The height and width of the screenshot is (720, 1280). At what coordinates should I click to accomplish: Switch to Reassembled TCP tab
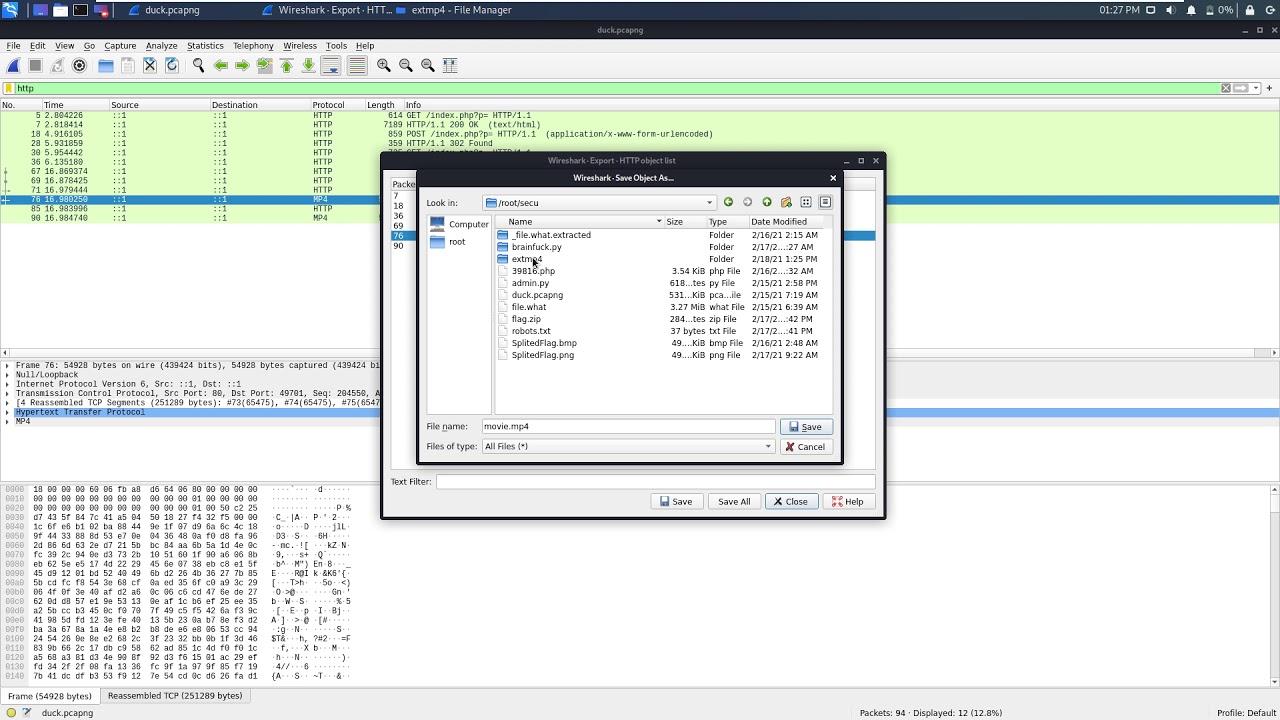point(175,696)
